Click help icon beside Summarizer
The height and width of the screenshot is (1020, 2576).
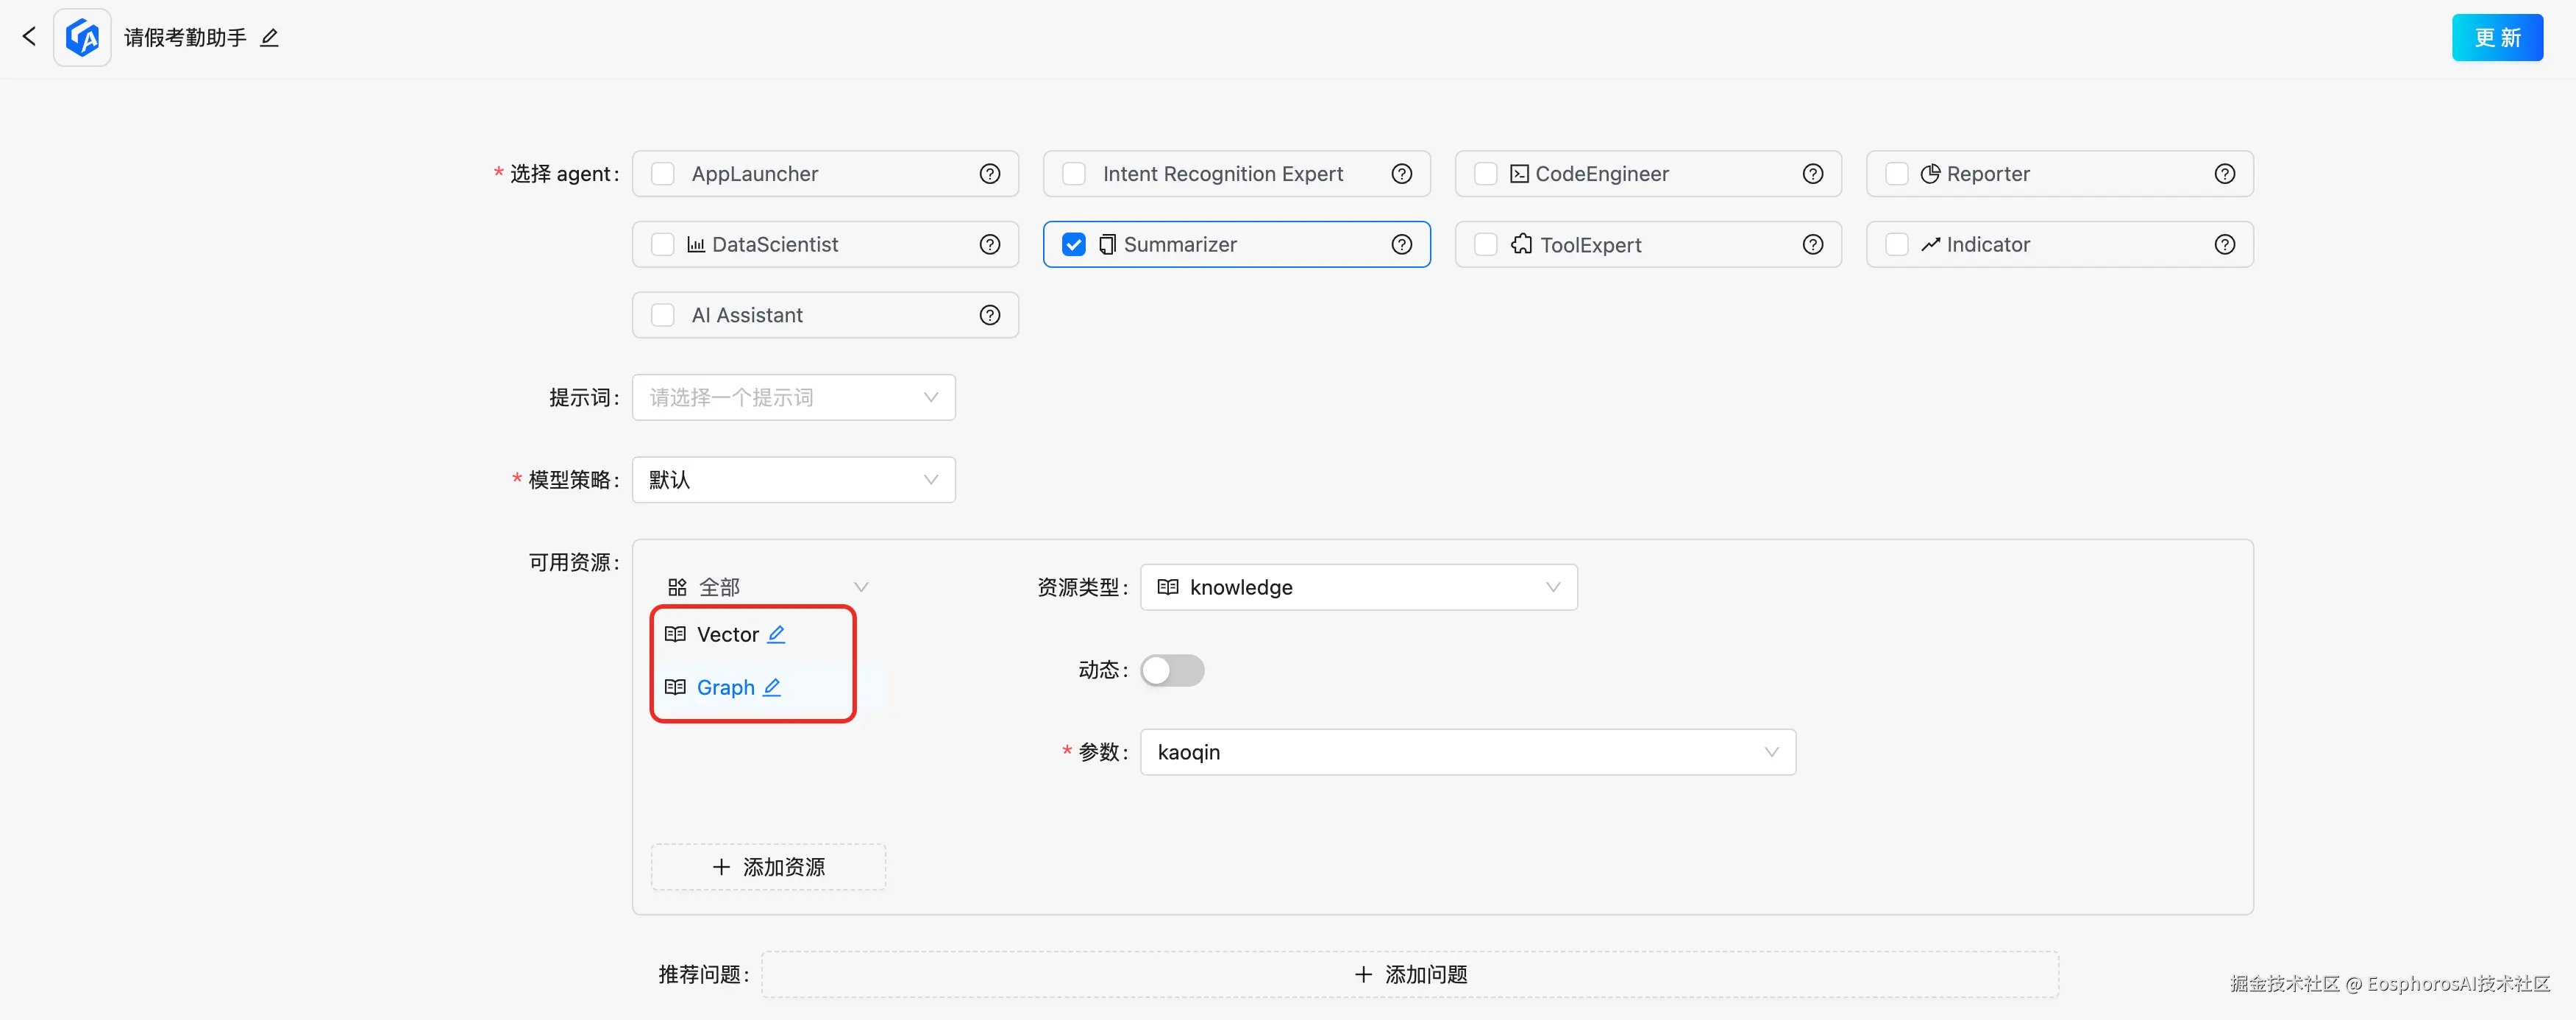point(1401,245)
